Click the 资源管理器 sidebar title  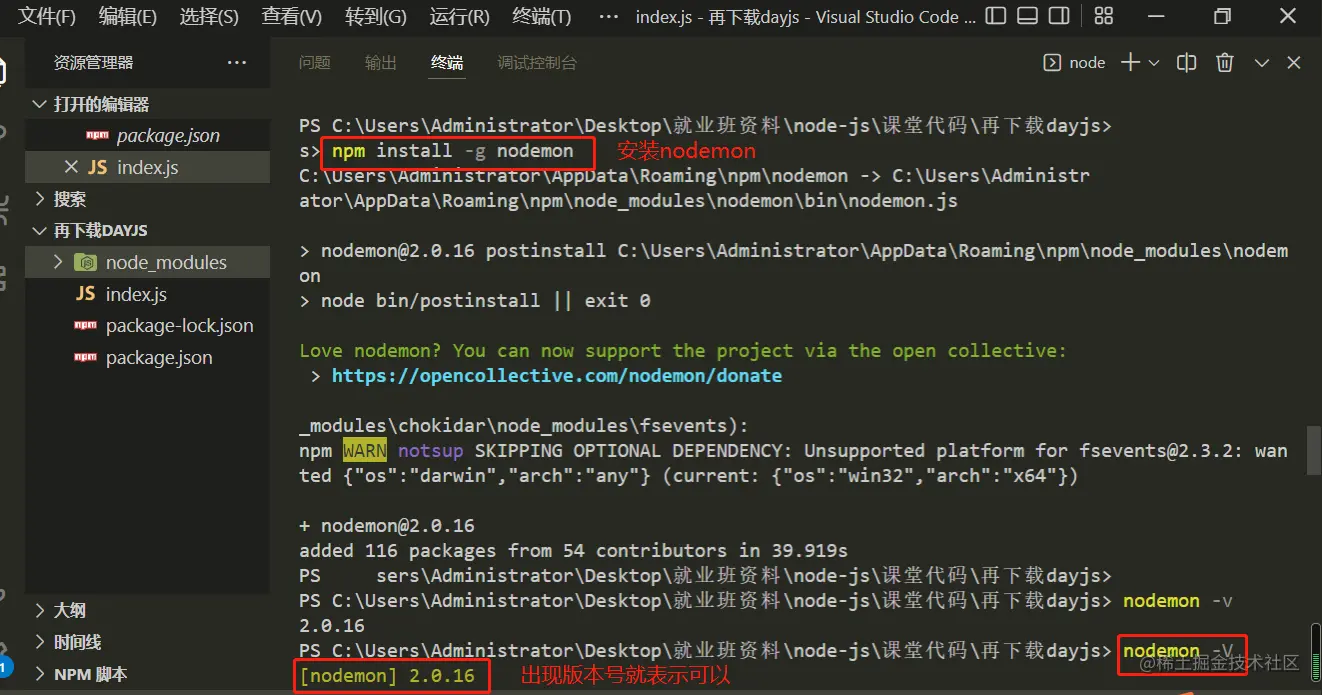(x=93, y=62)
